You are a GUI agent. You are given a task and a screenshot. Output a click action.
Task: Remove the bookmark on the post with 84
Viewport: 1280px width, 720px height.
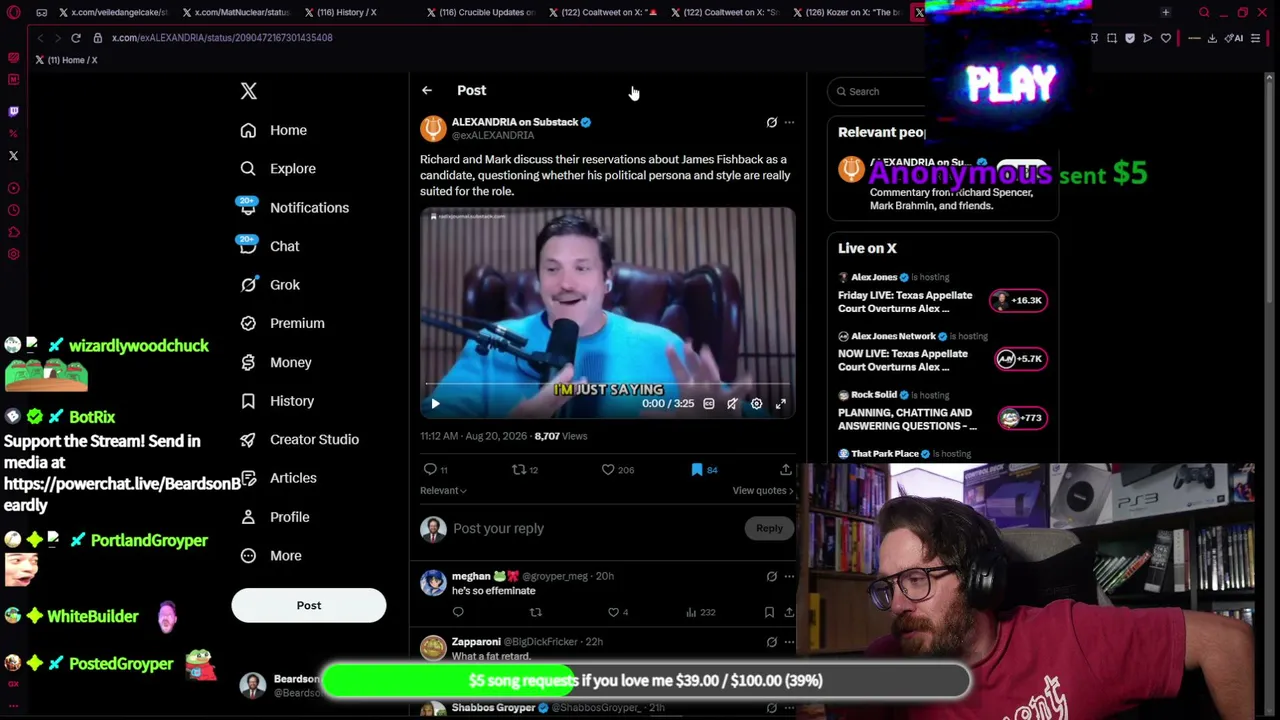point(697,469)
